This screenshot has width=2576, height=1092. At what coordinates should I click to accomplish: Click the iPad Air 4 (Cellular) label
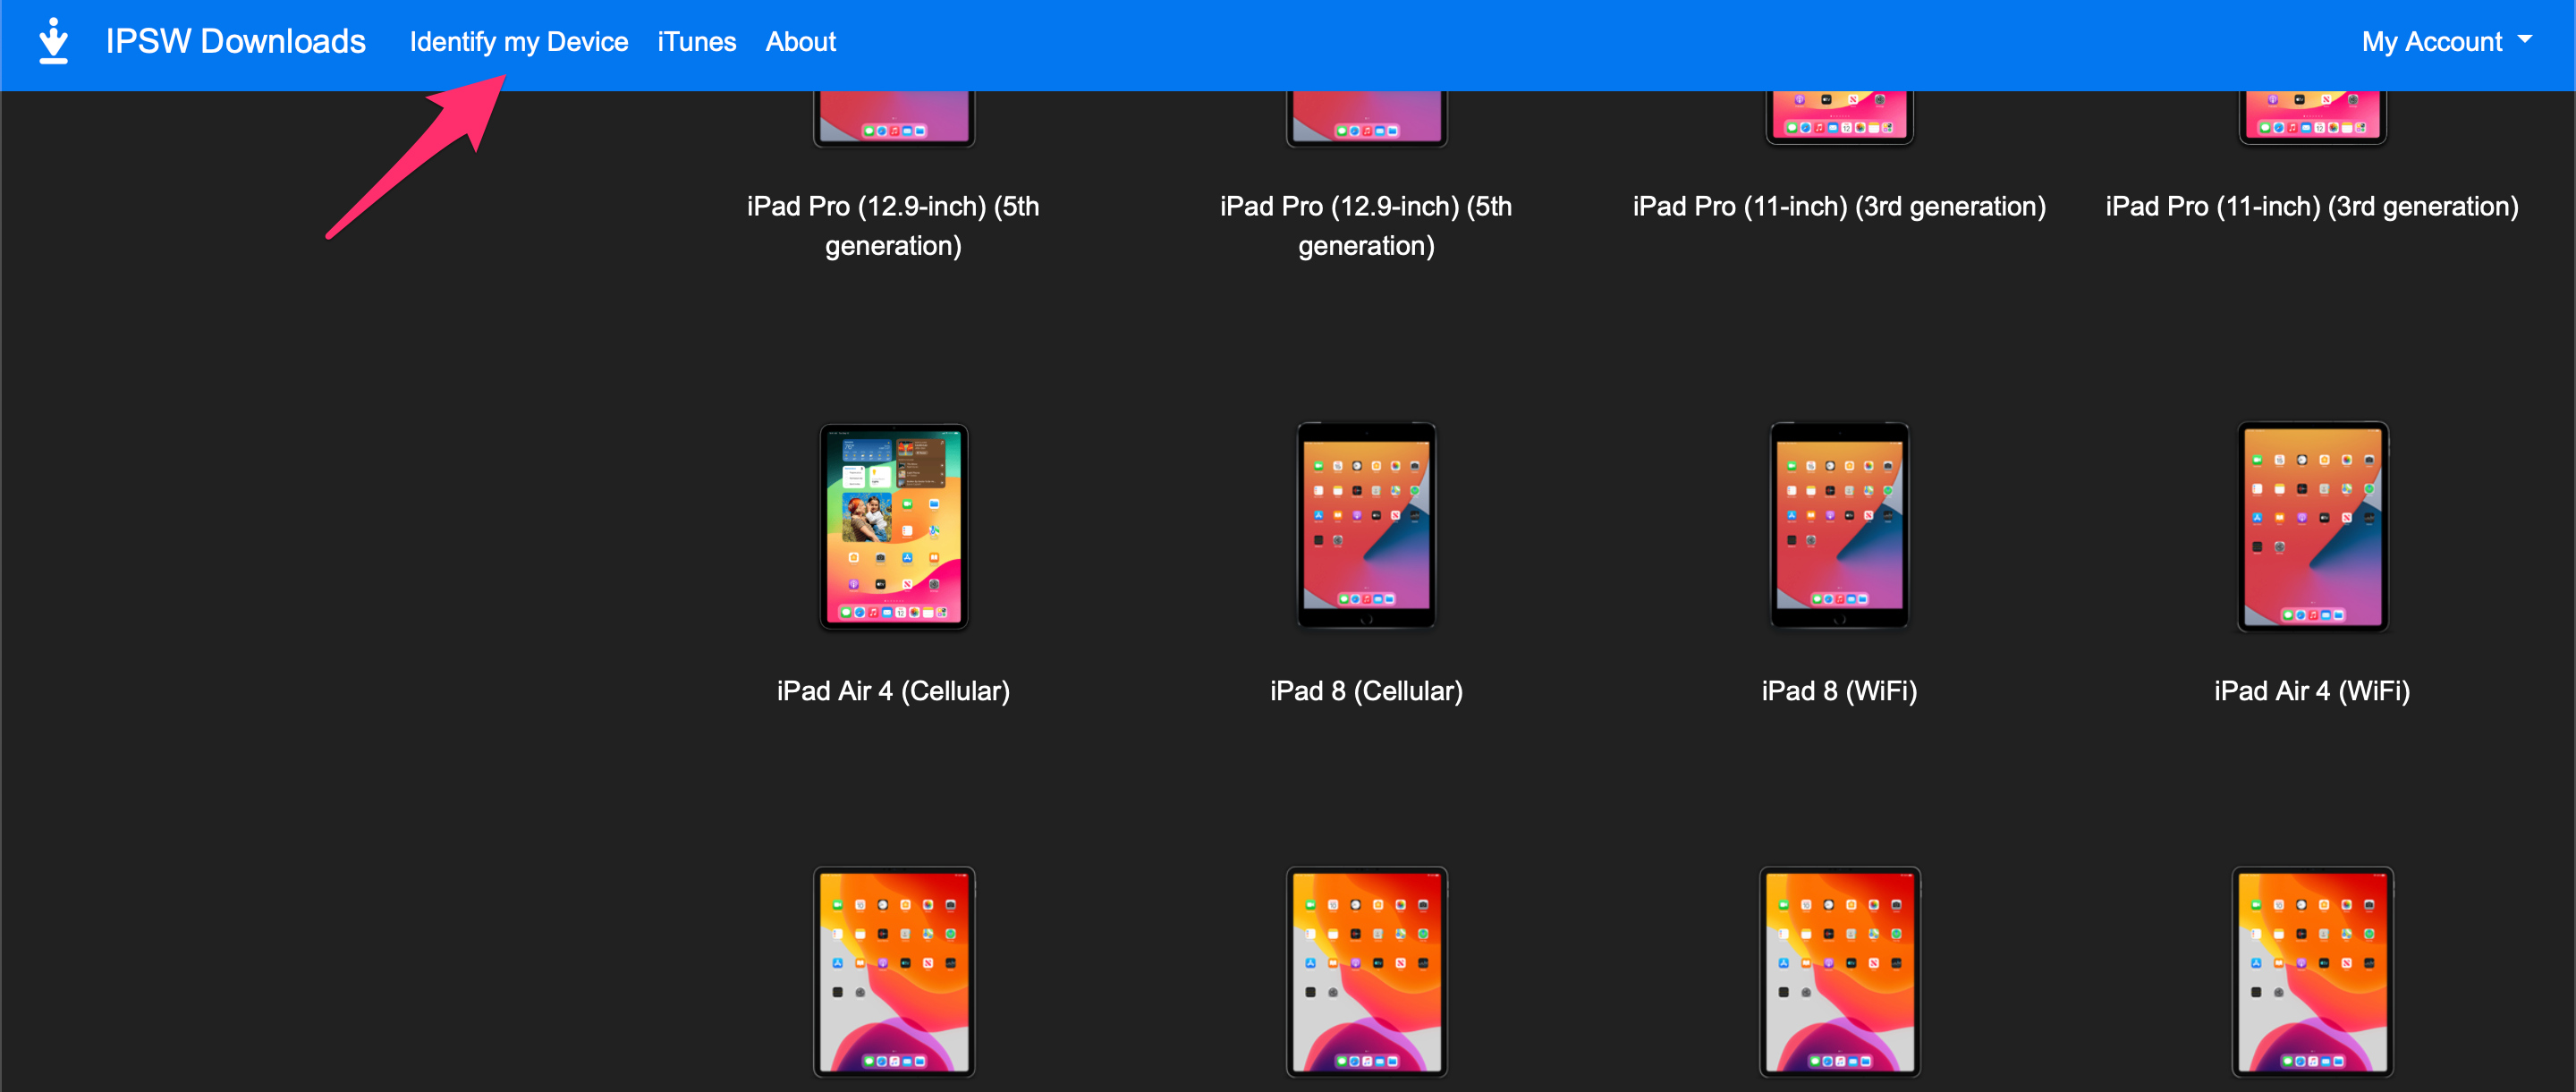tap(893, 691)
